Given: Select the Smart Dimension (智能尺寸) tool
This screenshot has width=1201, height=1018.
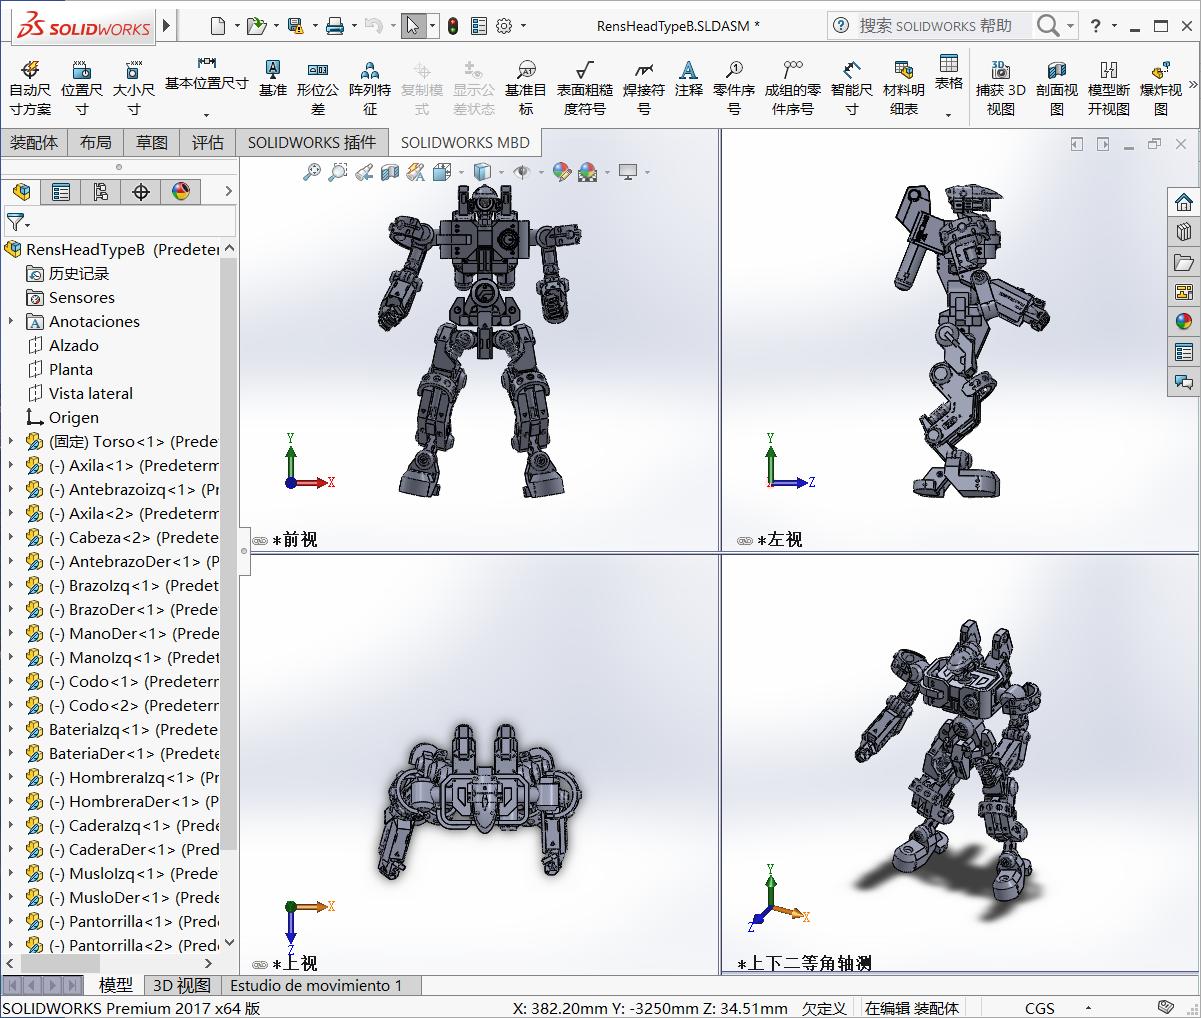Looking at the screenshot, I should [852, 87].
